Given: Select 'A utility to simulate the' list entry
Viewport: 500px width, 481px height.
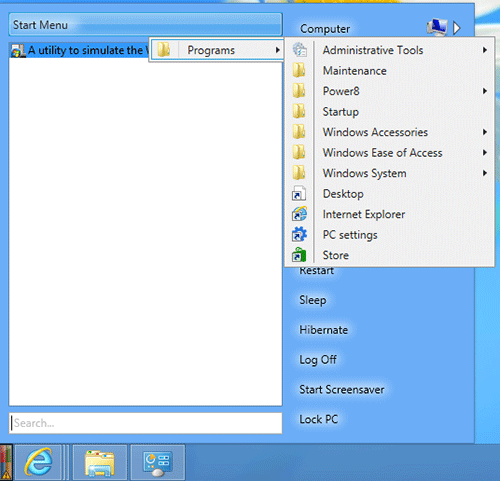Looking at the screenshot, I should [79, 51].
